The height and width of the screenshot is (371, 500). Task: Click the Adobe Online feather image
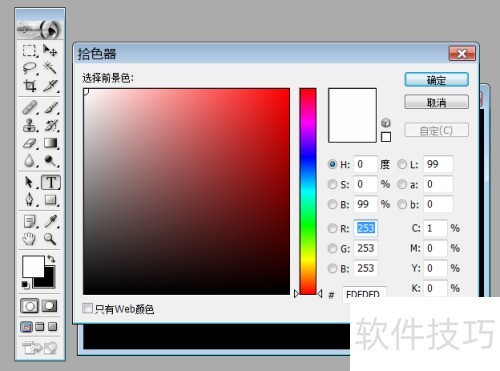click(40, 30)
